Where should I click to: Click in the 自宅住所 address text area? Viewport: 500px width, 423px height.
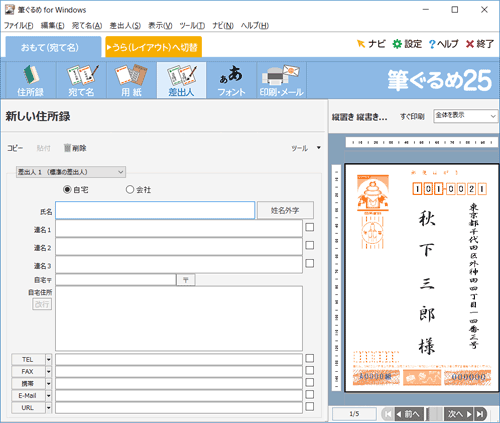[x=179, y=318]
